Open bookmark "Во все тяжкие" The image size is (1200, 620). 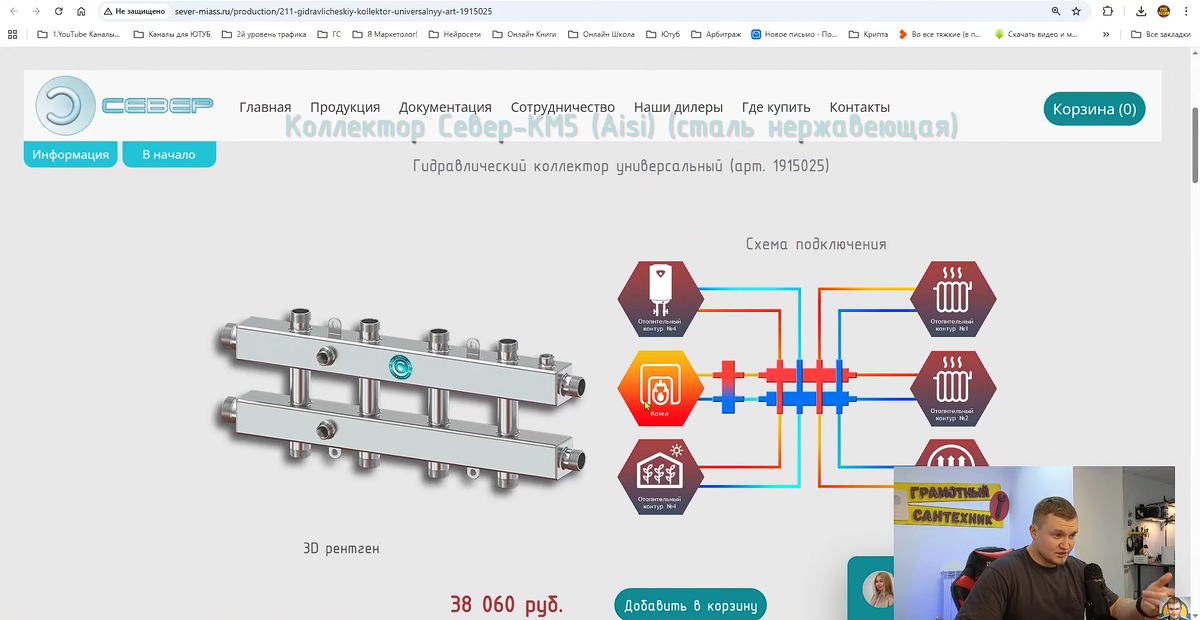pyautogui.click(x=939, y=34)
